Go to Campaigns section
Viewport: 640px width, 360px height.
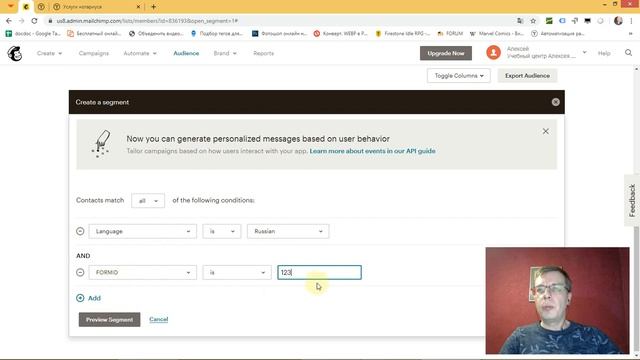tap(93, 53)
